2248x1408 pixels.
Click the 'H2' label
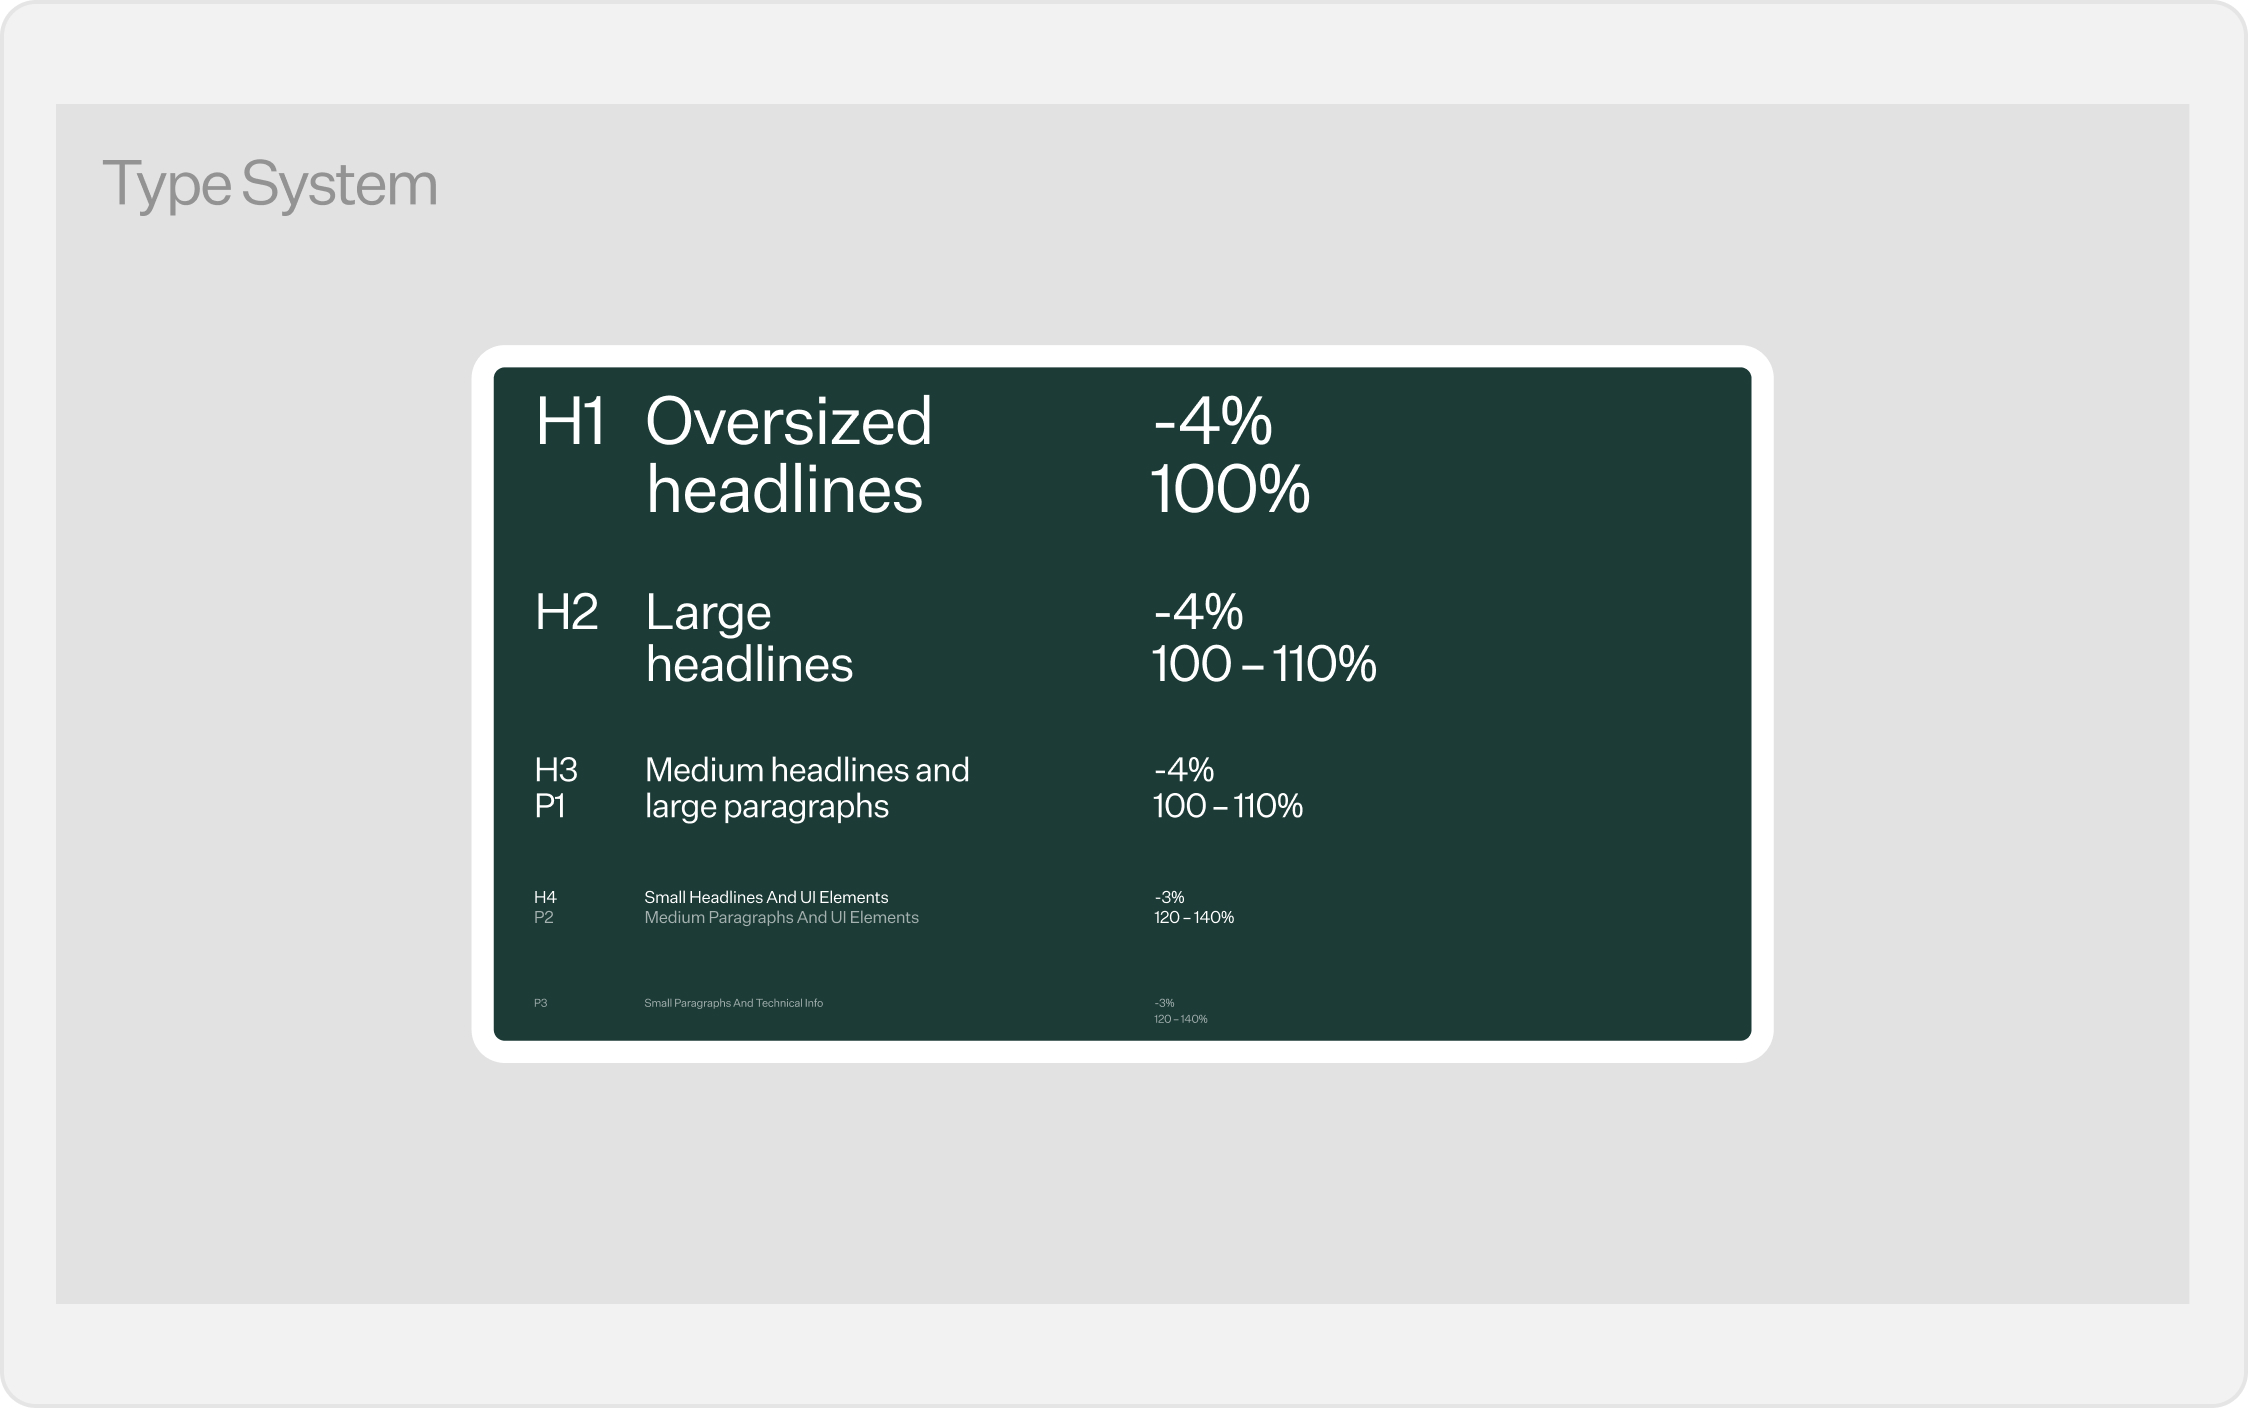567,612
